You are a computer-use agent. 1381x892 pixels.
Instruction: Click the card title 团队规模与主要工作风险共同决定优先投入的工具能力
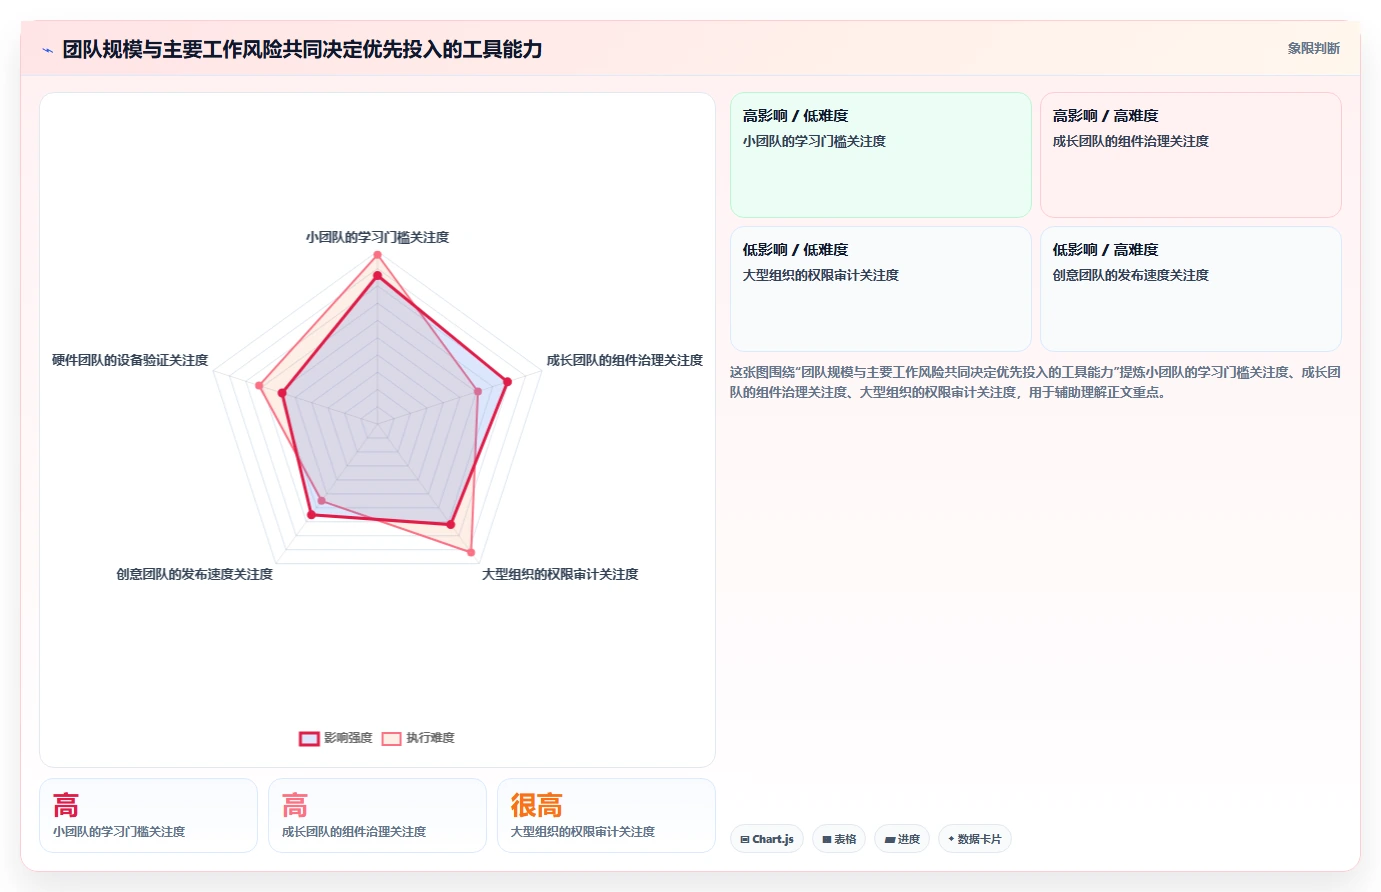pyautogui.click(x=302, y=49)
